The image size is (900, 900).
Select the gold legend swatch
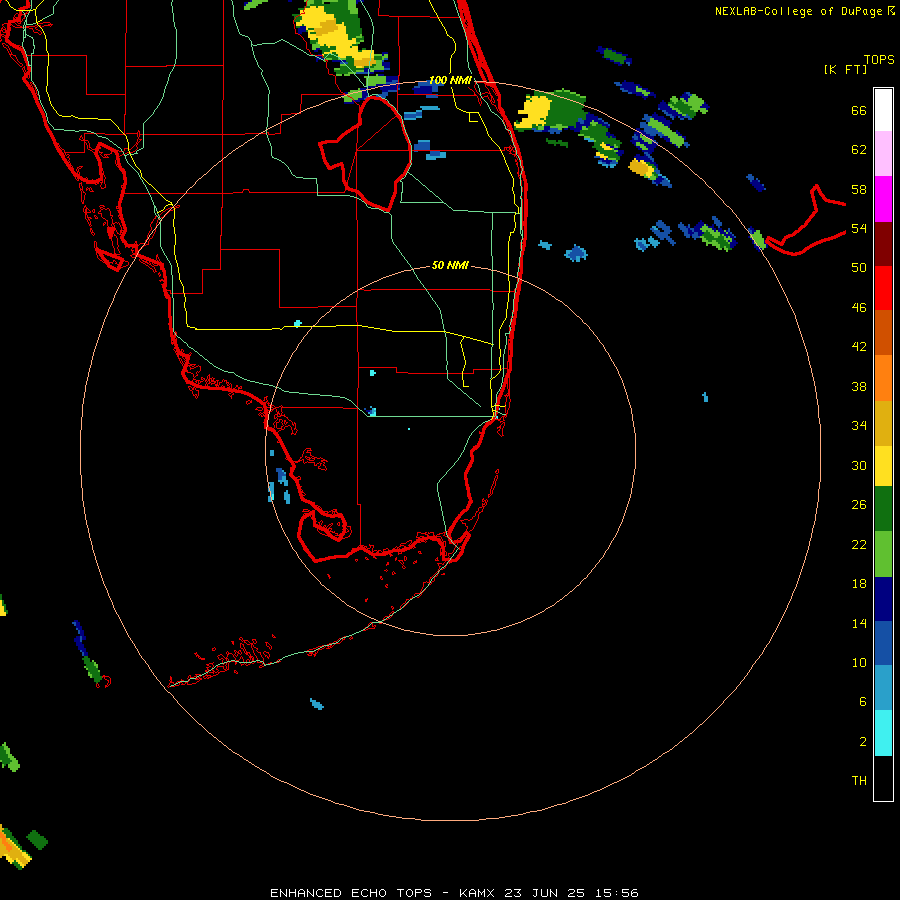coord(883,423)
